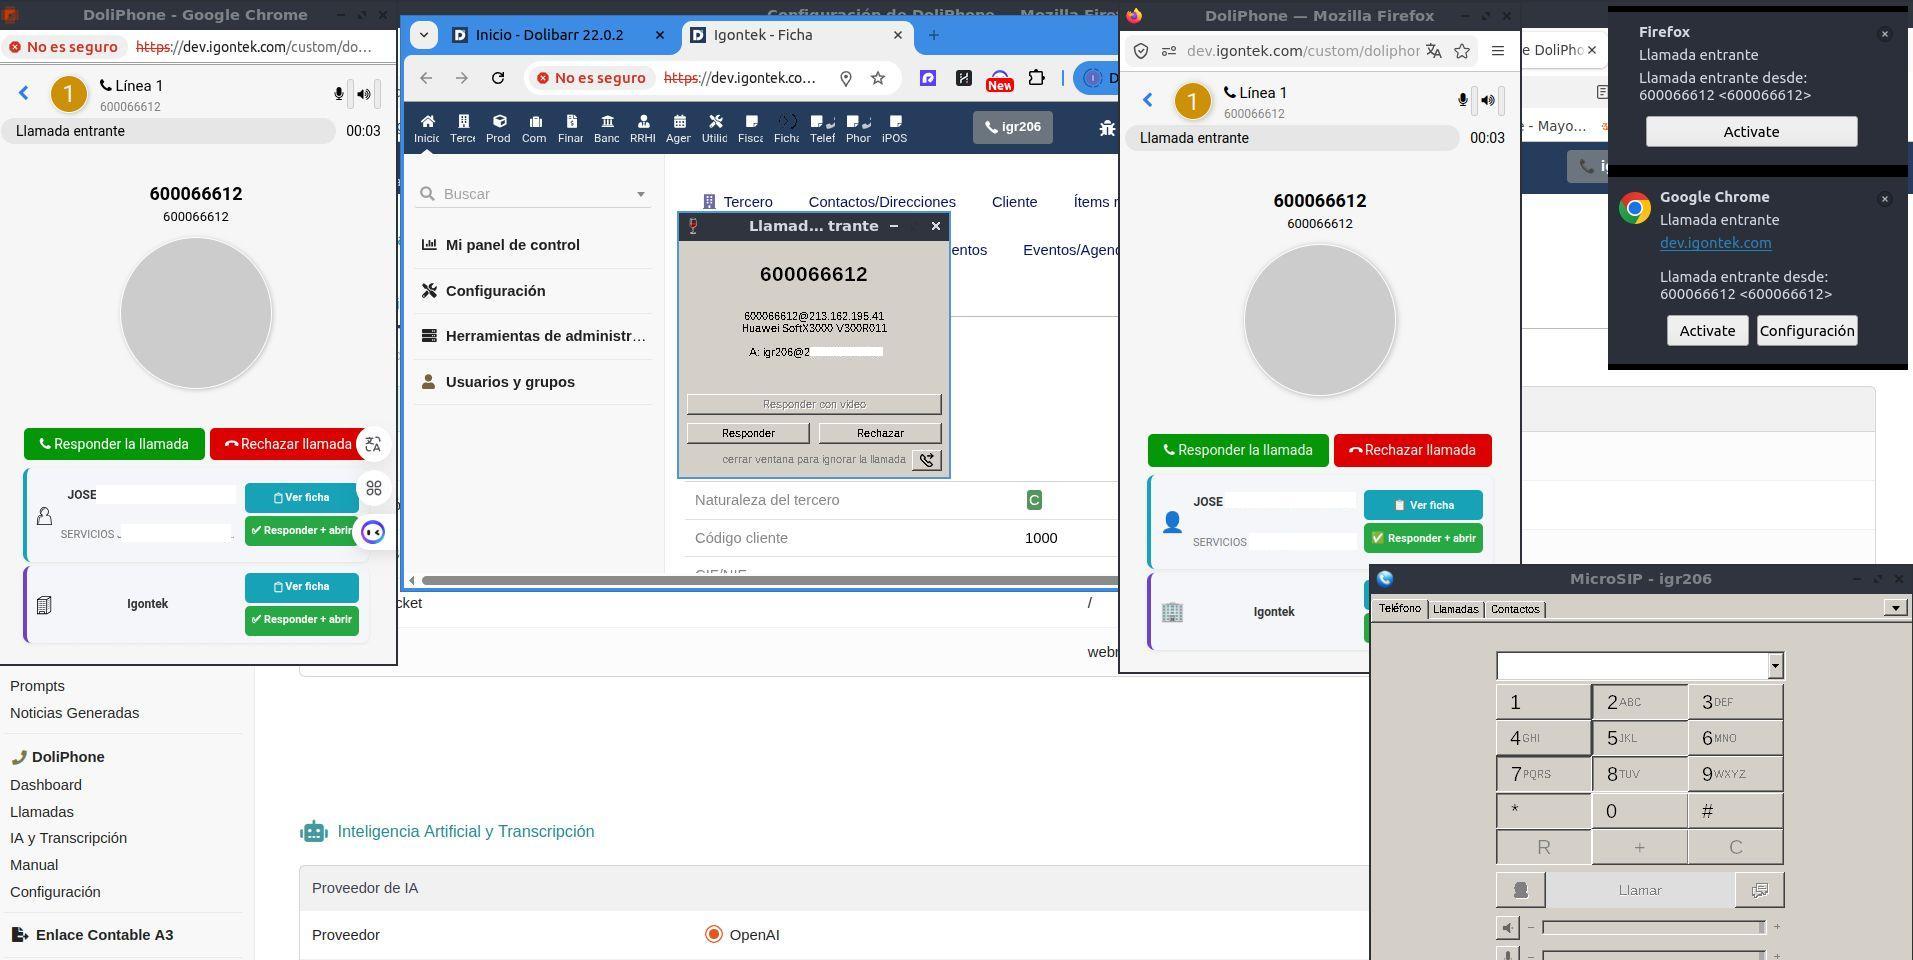Click Ver ficha for JOSE in Chrome DoliPhone
Screen dimensions: 1913x960
(301, 498)
